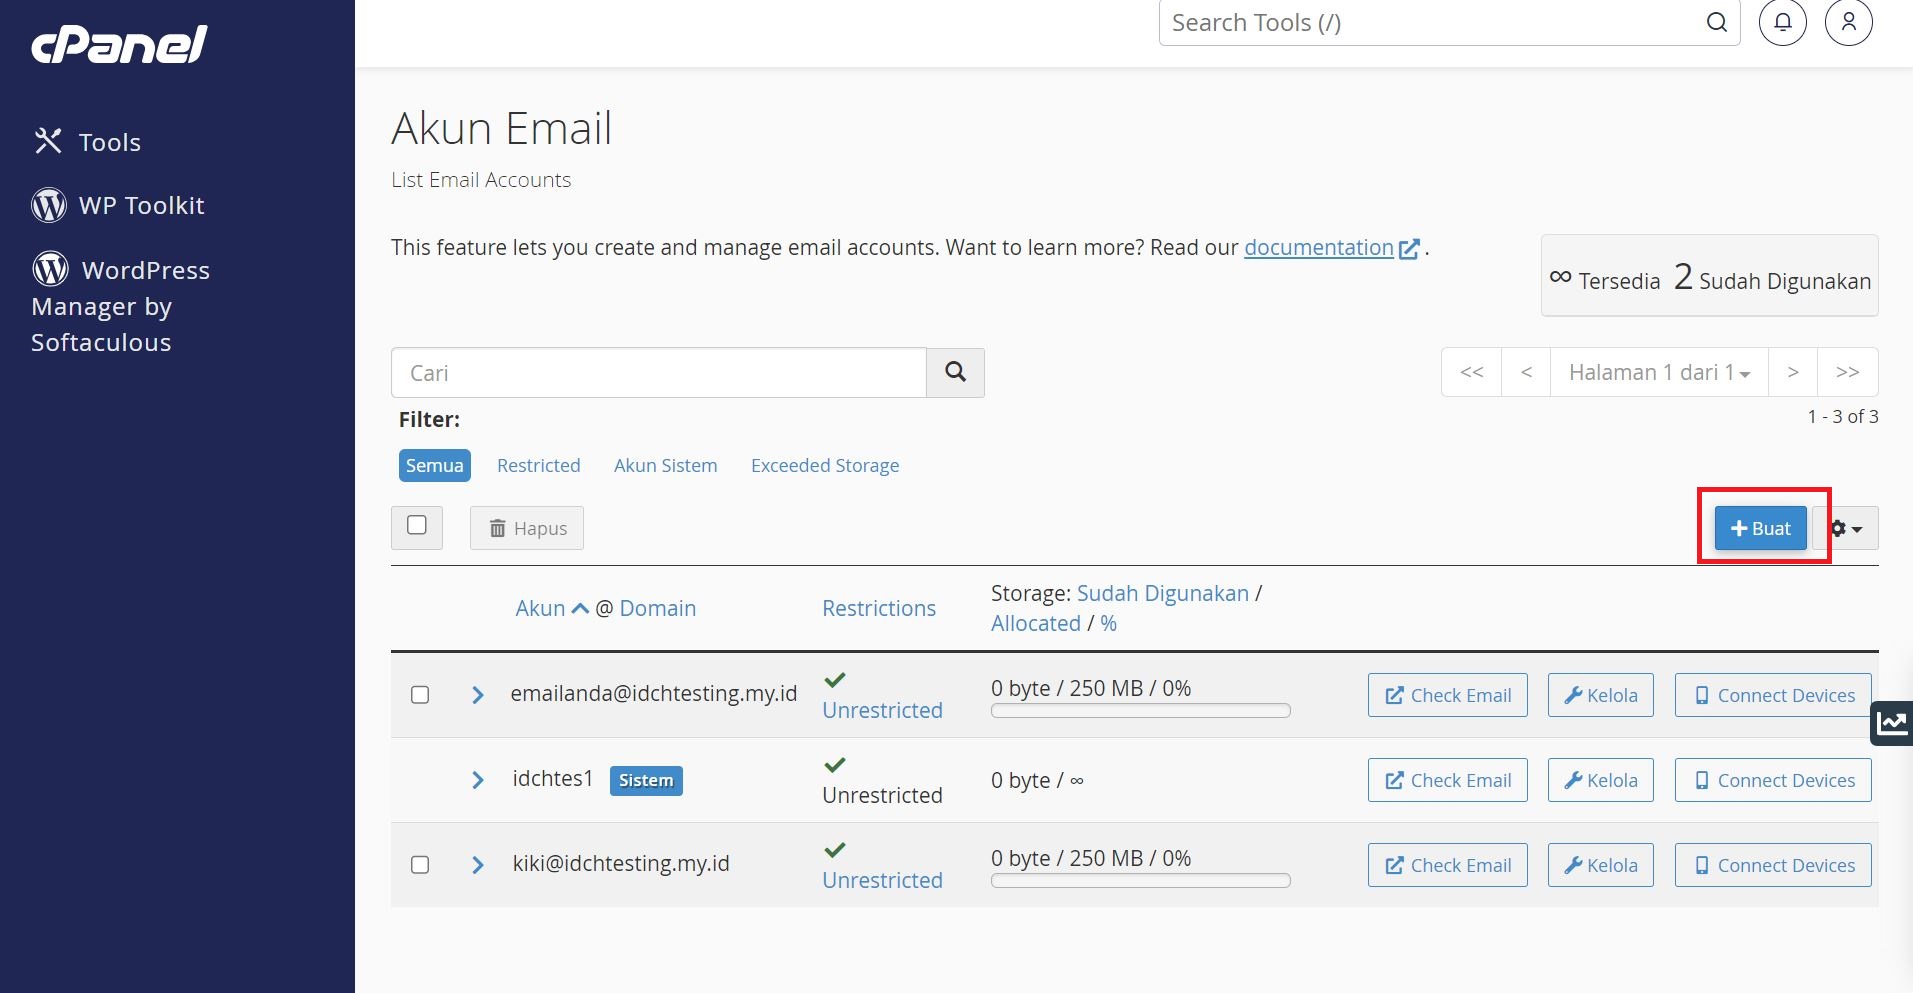Switch to the Restricted filter

pos(538,465)
